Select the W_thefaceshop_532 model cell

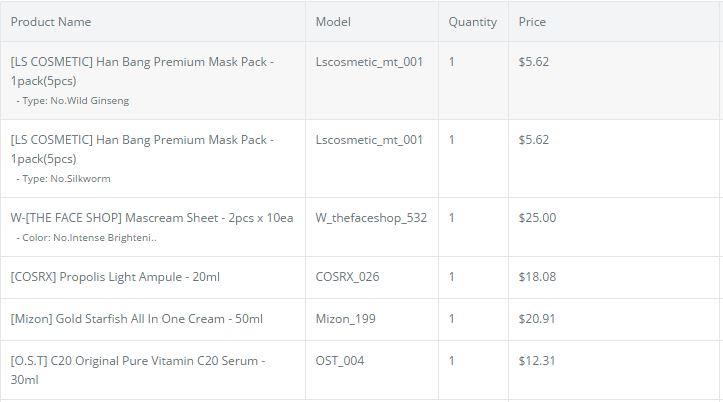[x=371, y=218]
